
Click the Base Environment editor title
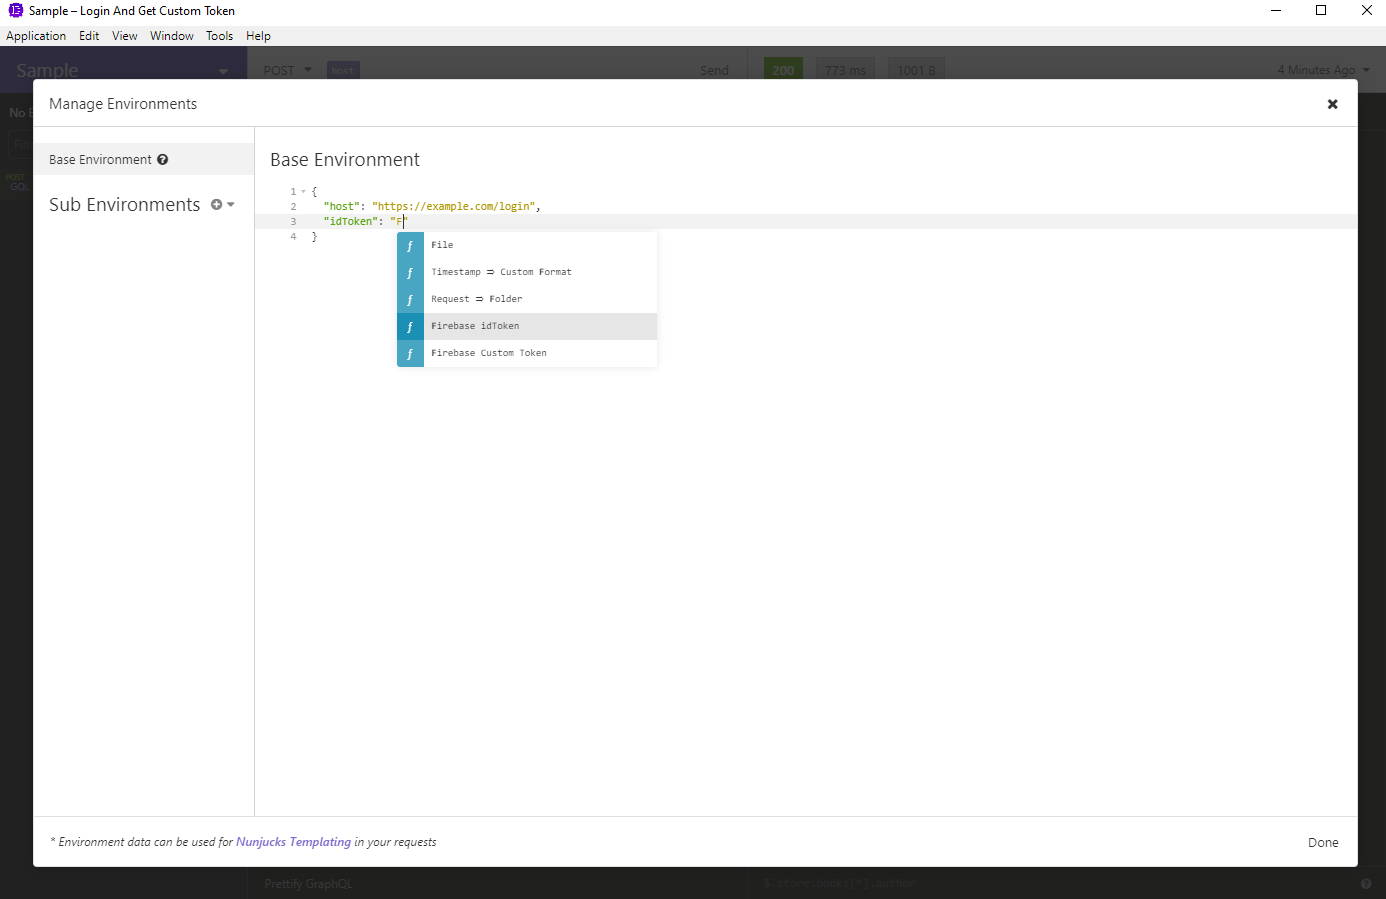point(345,160)
